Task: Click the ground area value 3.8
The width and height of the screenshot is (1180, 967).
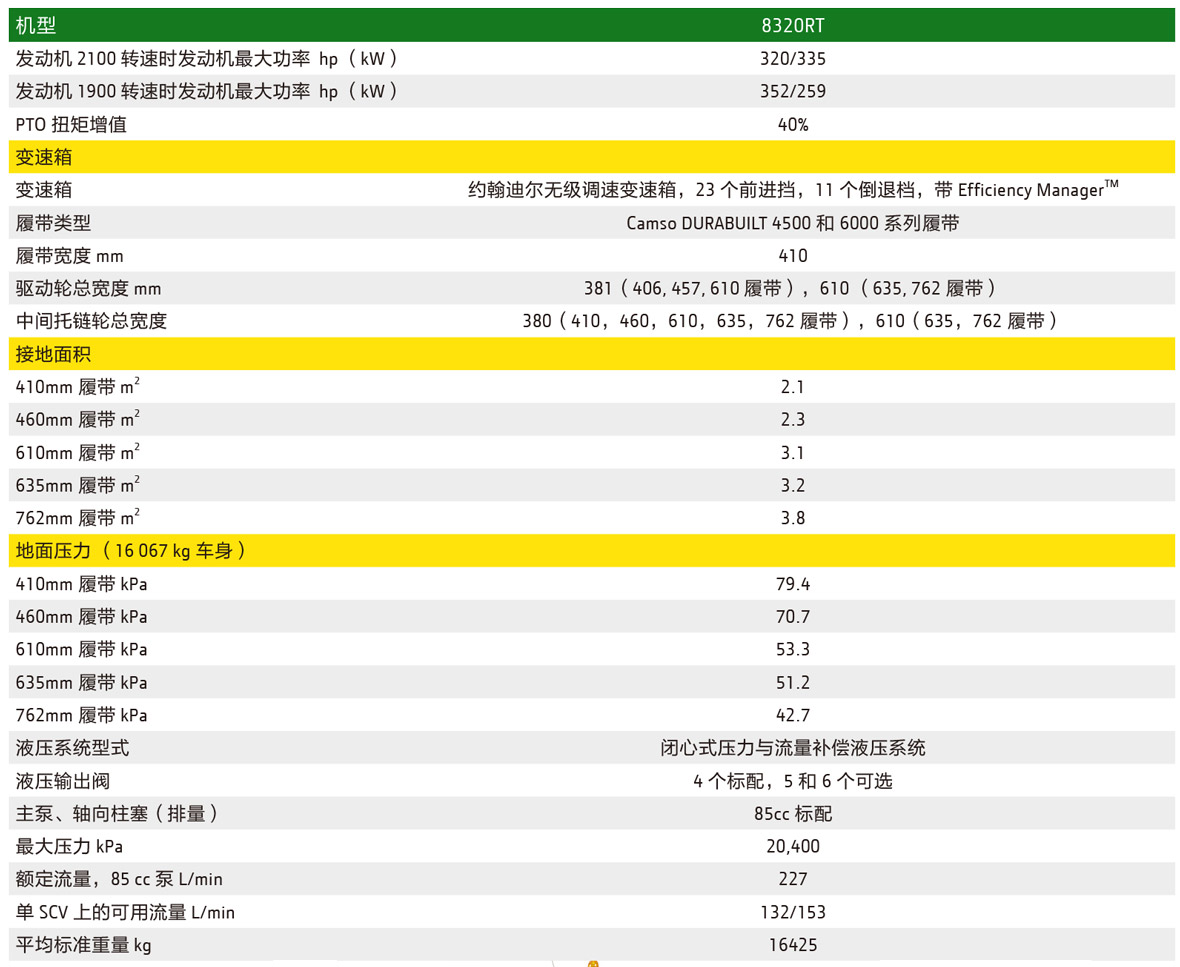Action: point(792,518)
